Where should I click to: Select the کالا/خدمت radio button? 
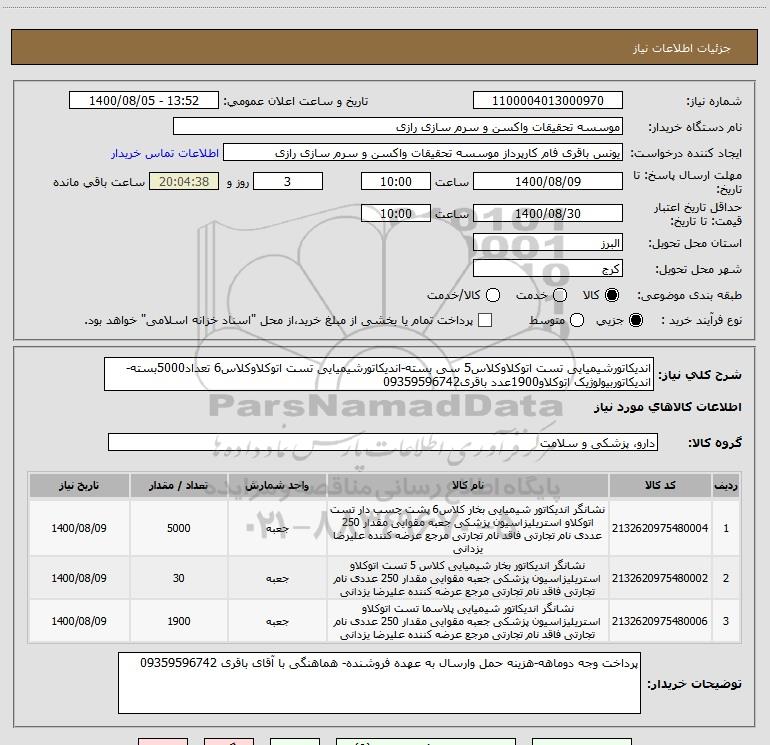(x=493, y=295)
